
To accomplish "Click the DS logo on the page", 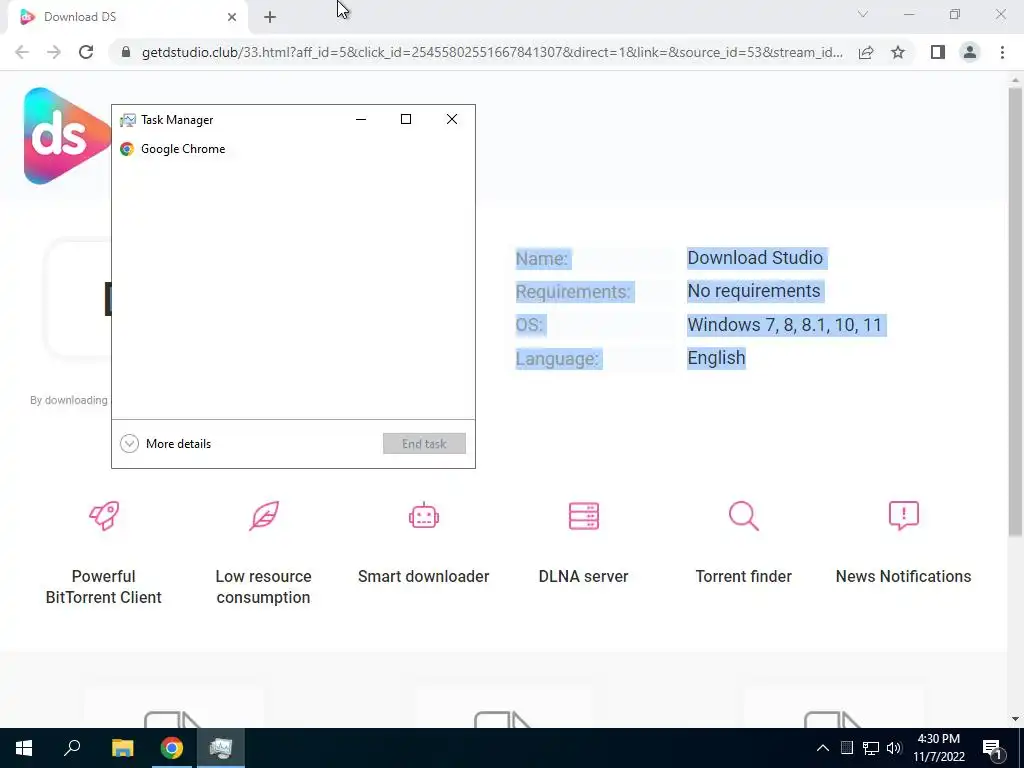I will pos(66,136).
